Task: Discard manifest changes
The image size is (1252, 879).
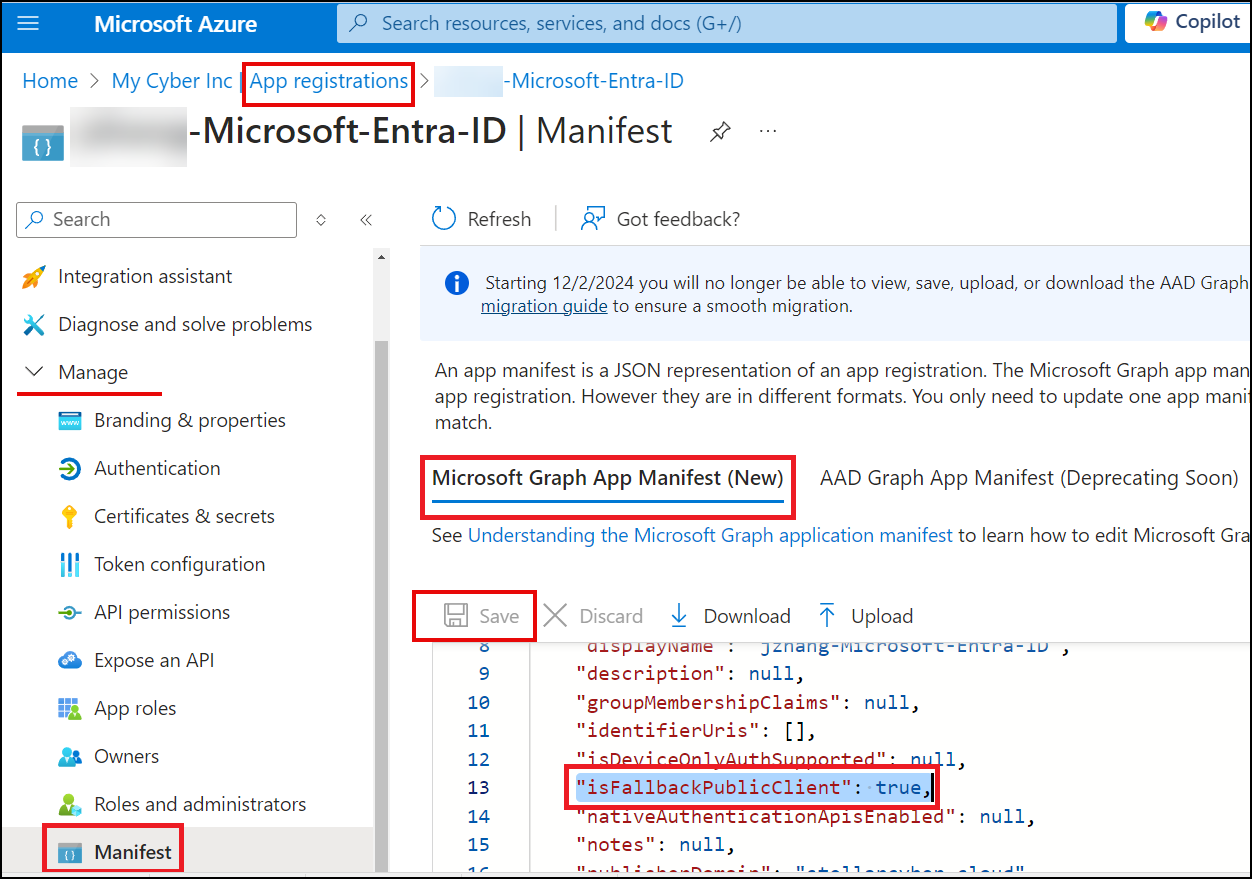Action: click(x=594, y=616)
